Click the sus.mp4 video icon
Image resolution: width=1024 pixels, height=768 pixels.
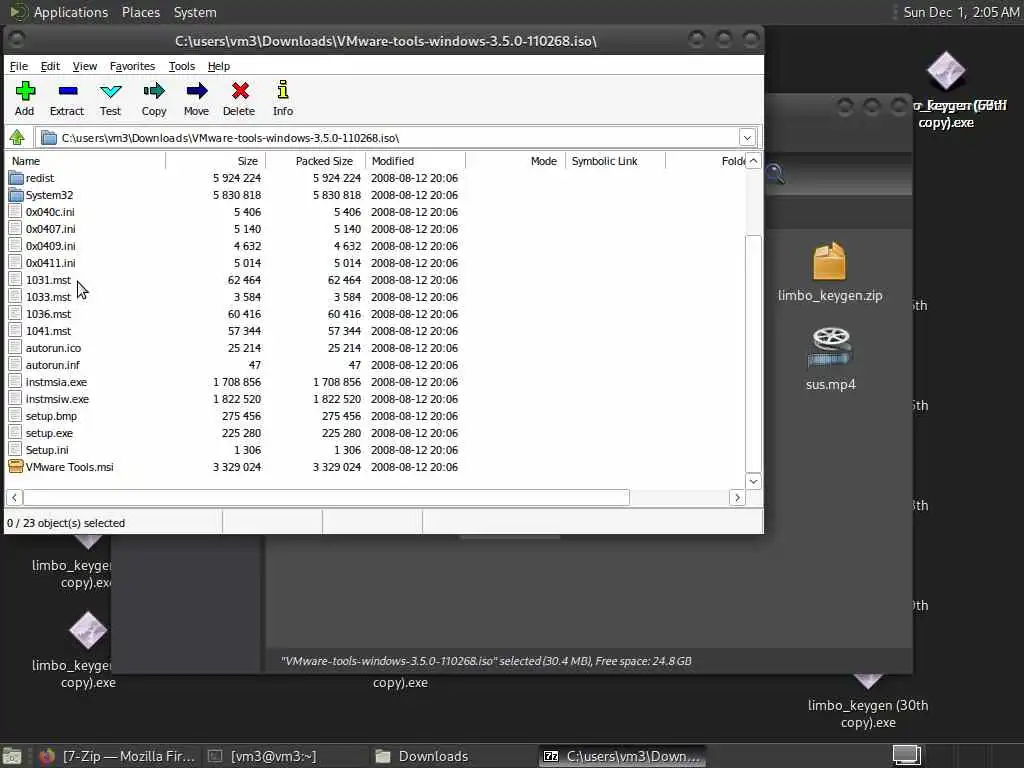coord(829,348)
